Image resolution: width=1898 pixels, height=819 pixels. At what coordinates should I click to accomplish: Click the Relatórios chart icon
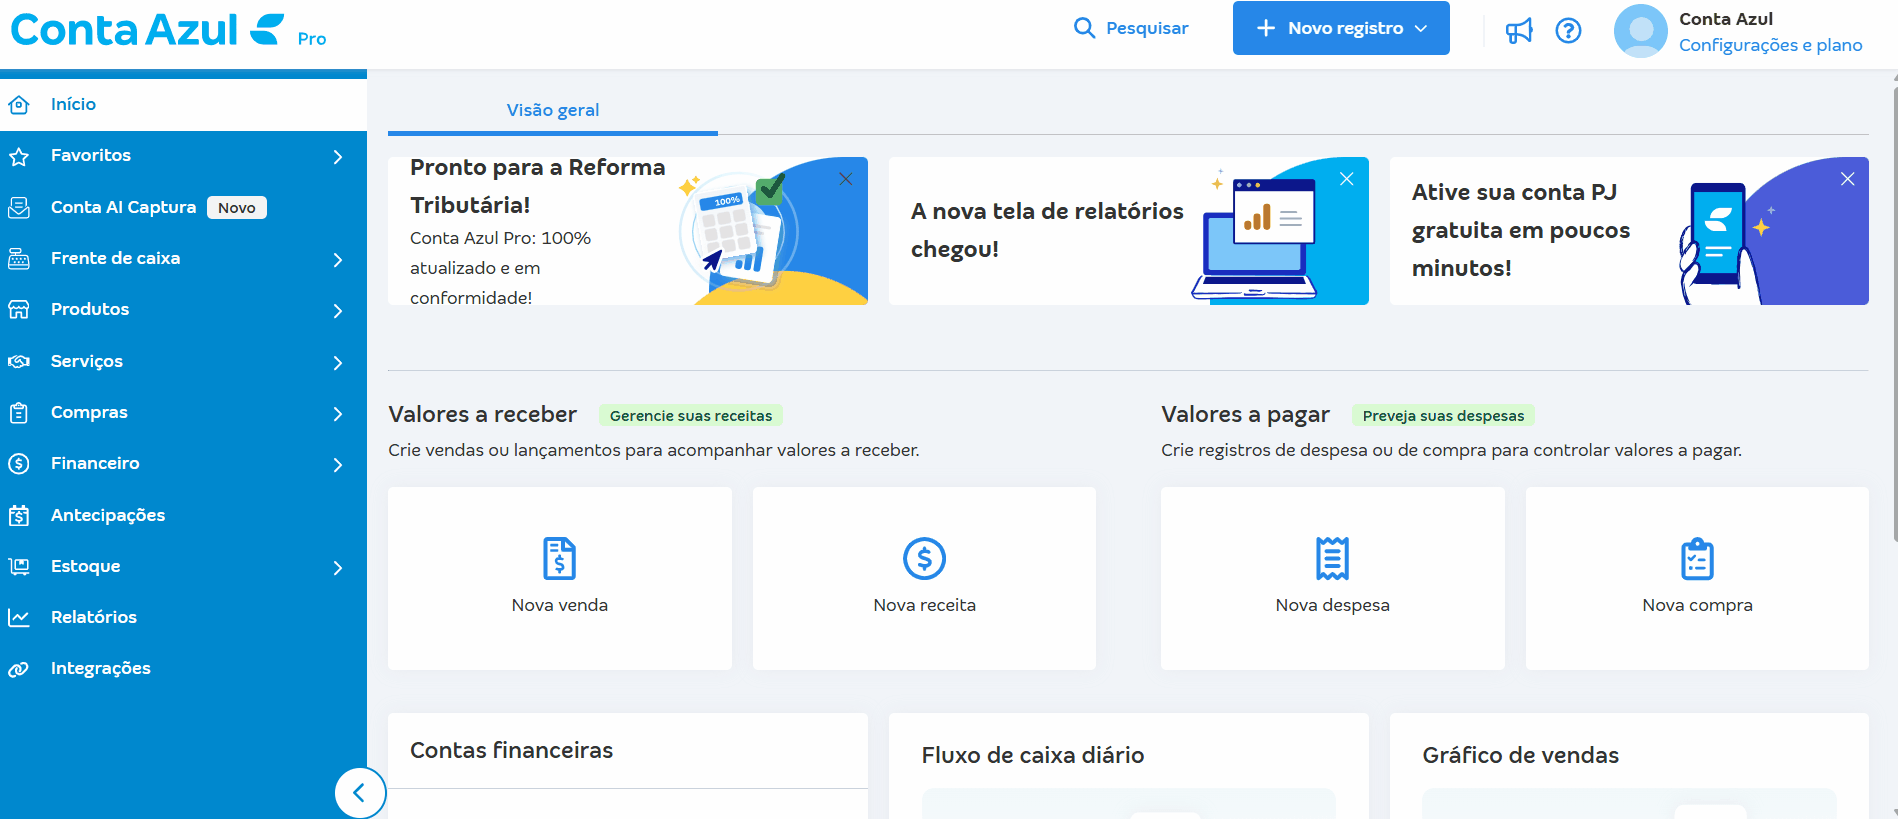19,618
